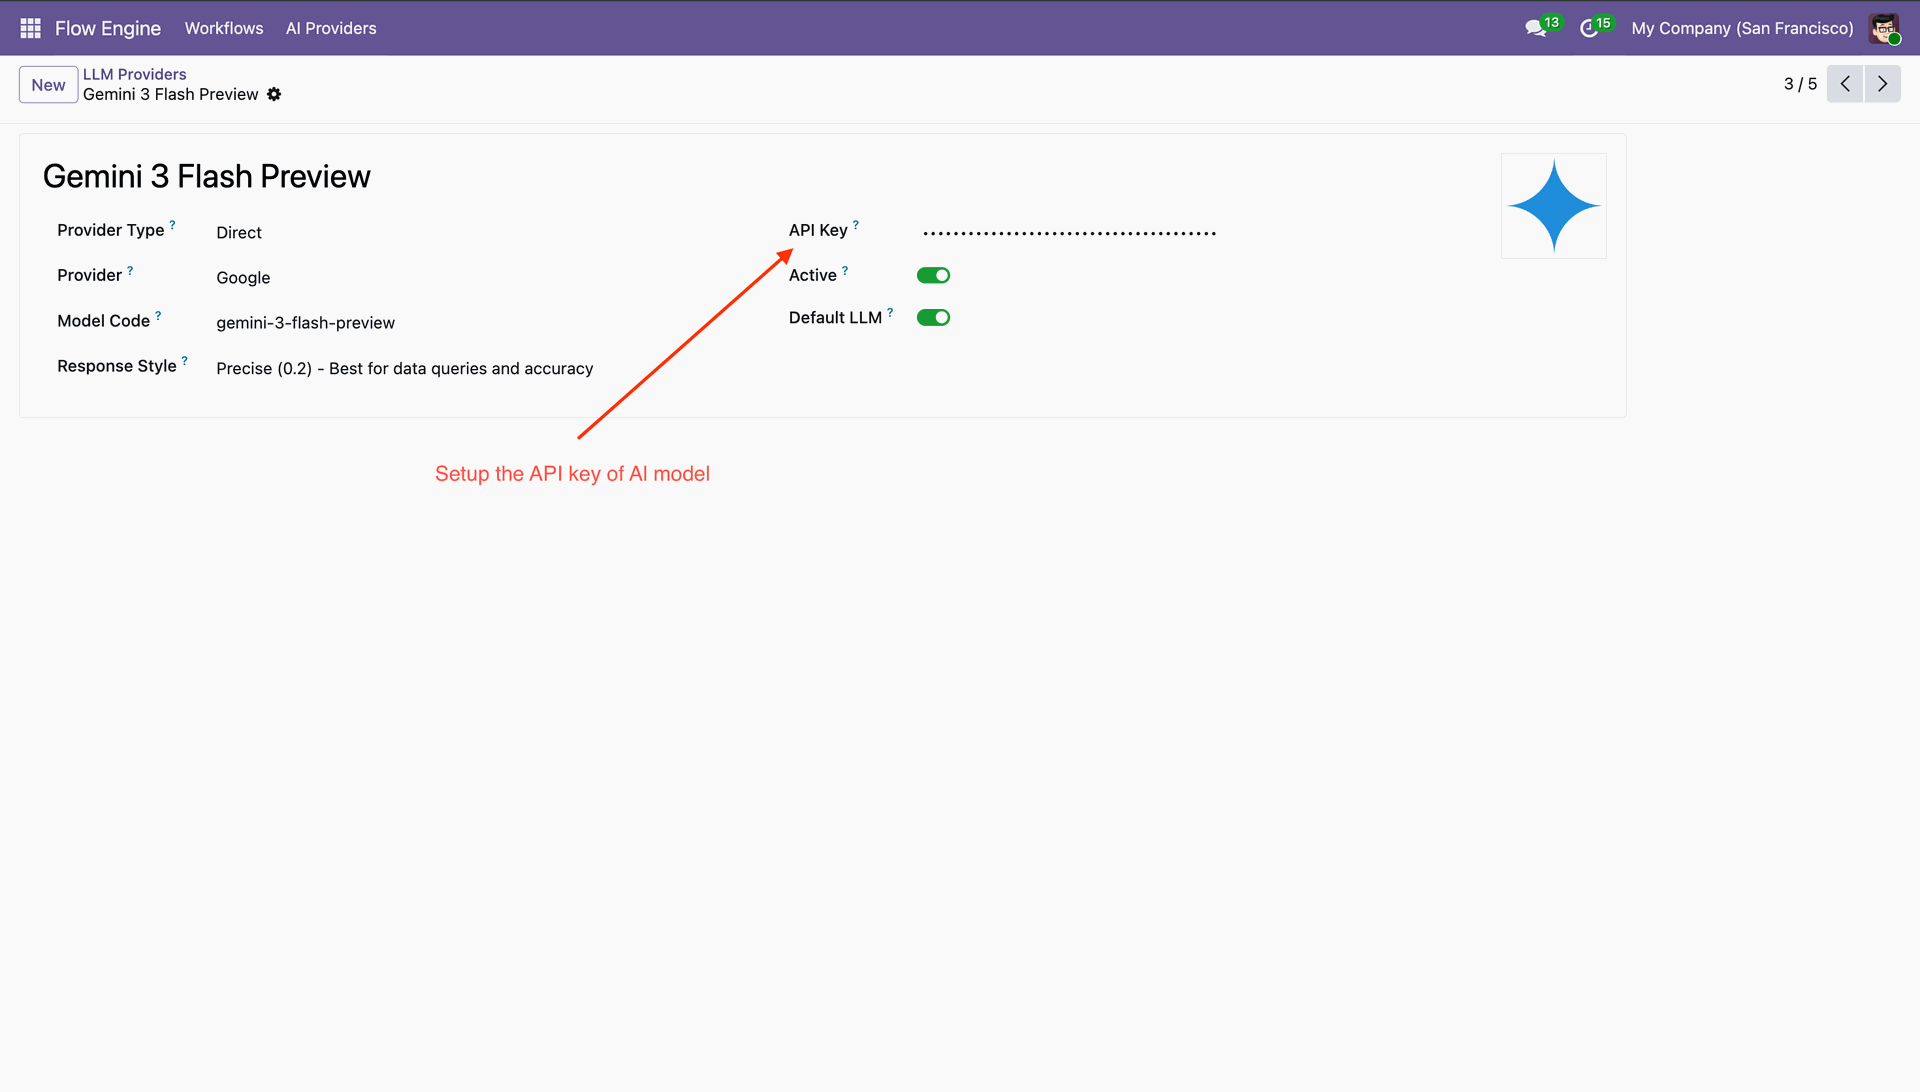Click into the masked API Key field
Viewport: 1920px width, 1092px height.
(1069, 233)
